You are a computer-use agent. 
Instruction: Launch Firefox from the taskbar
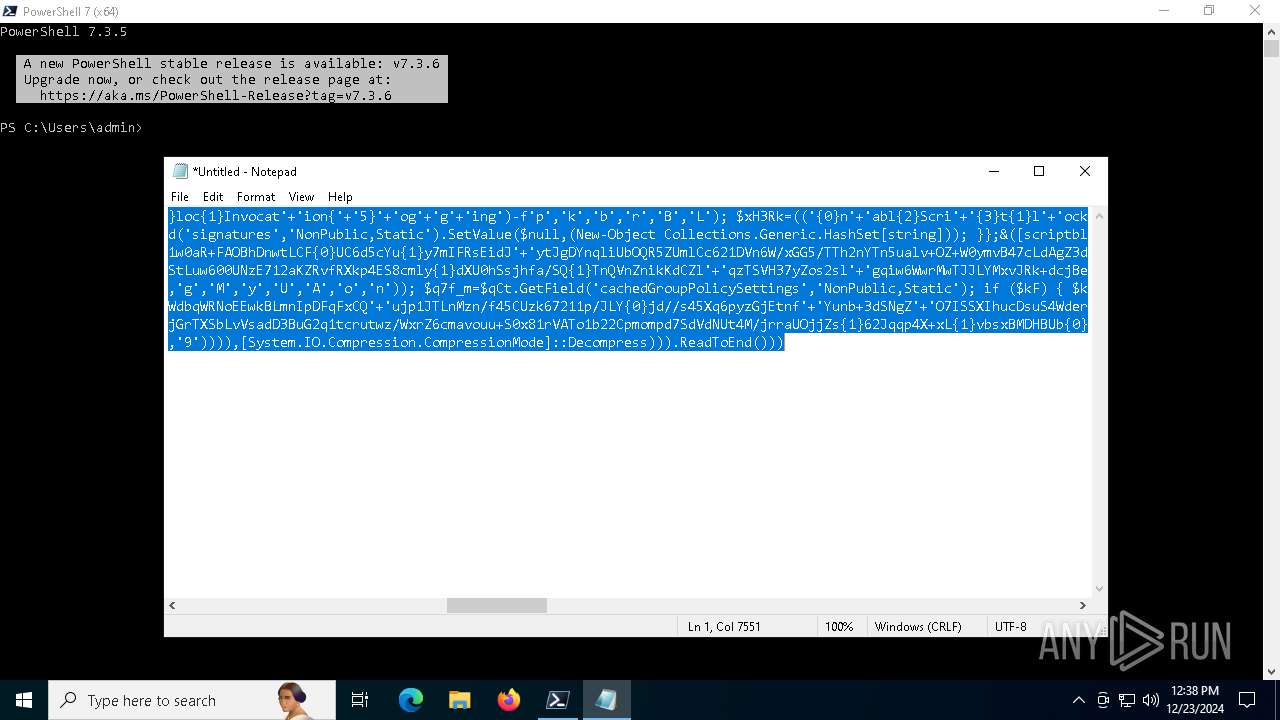click(509, 700)
